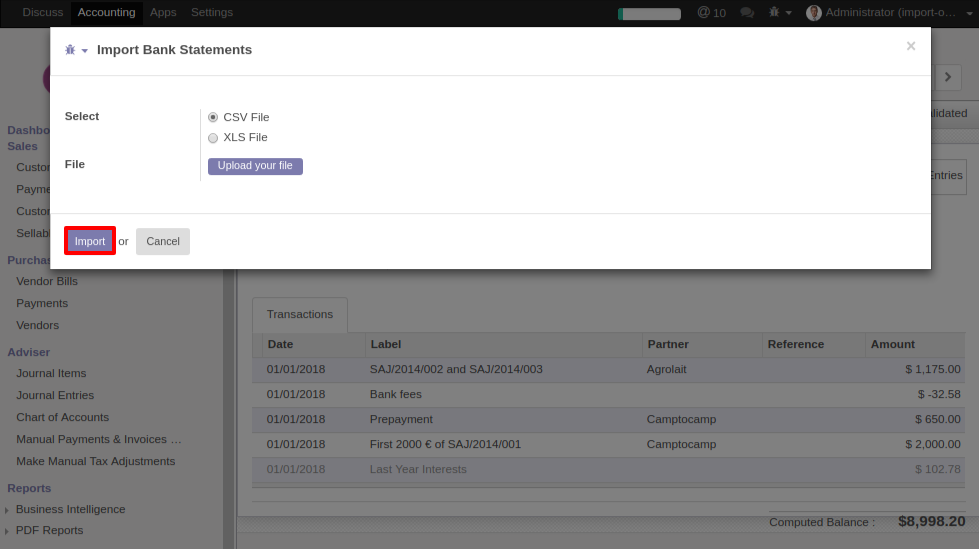
Task: Open the Discuss menu
Action: 43,13
